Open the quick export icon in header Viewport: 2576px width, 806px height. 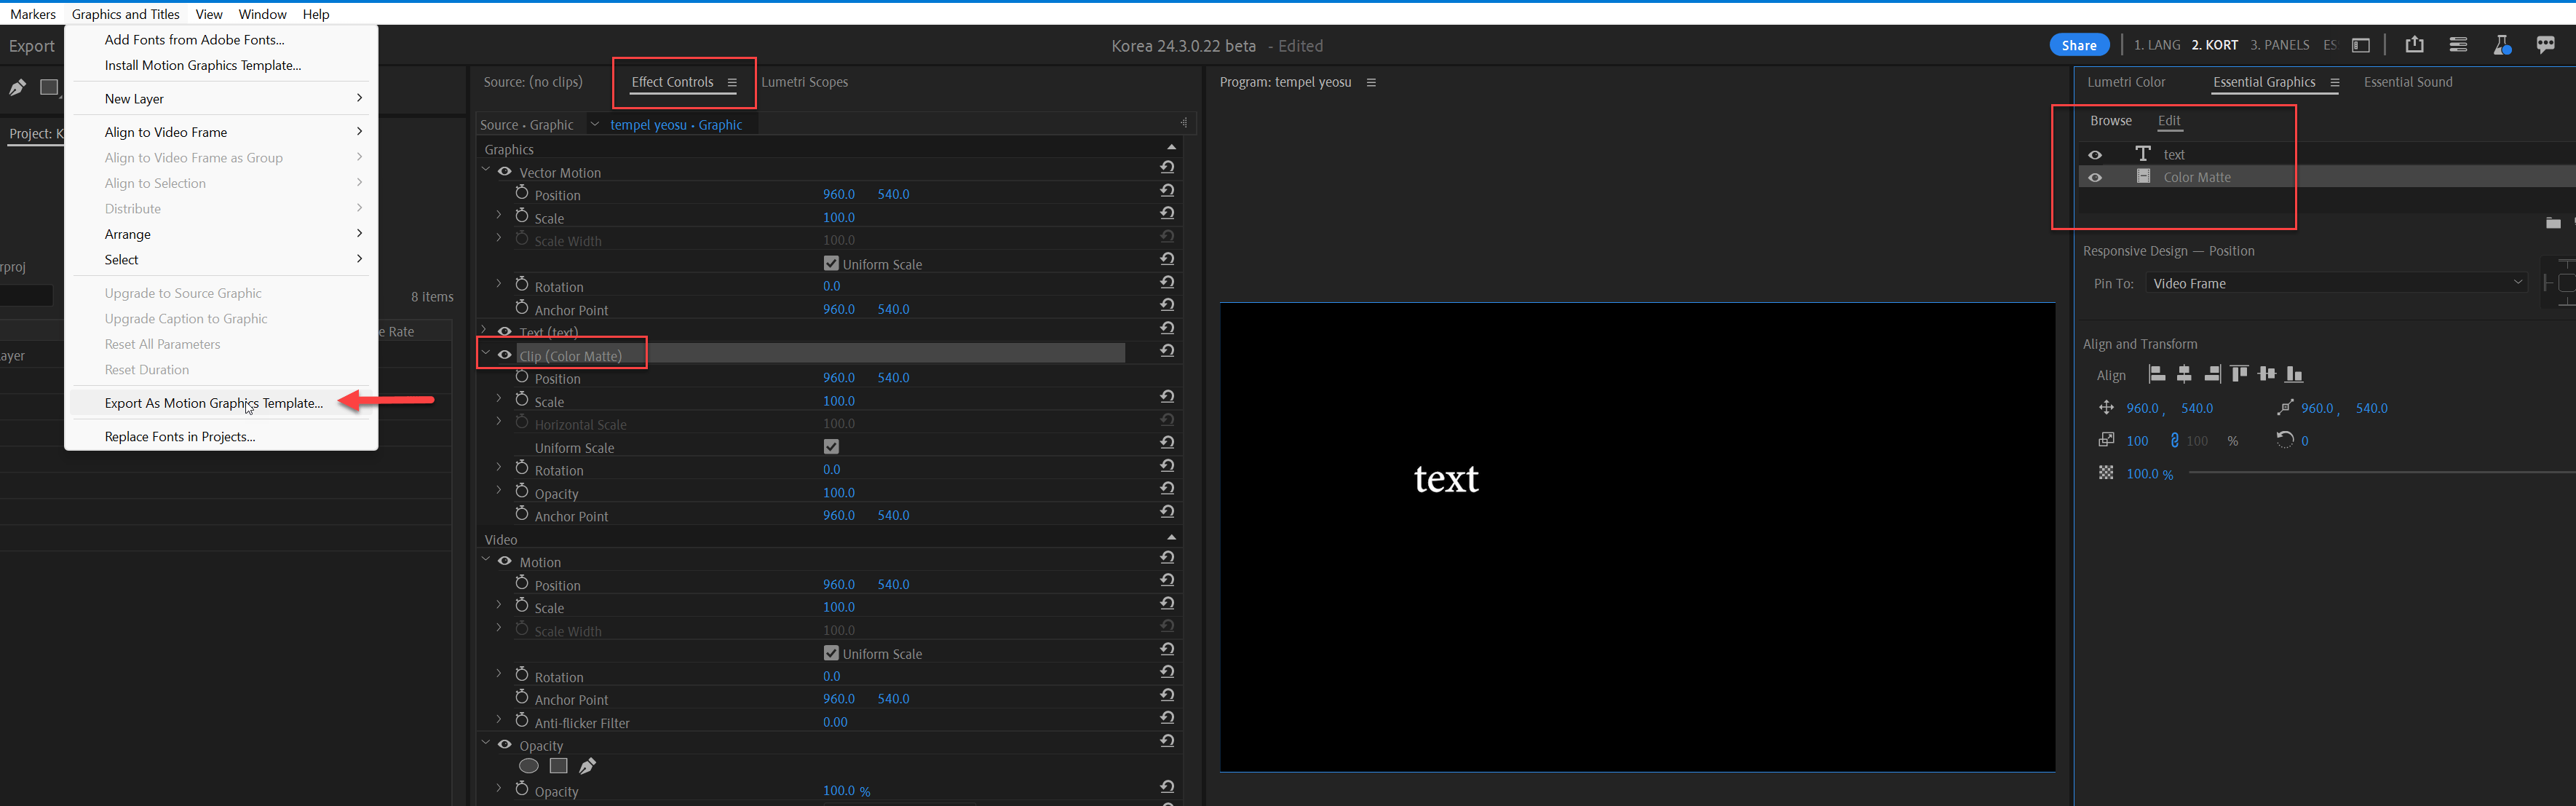coord(2414,45)
